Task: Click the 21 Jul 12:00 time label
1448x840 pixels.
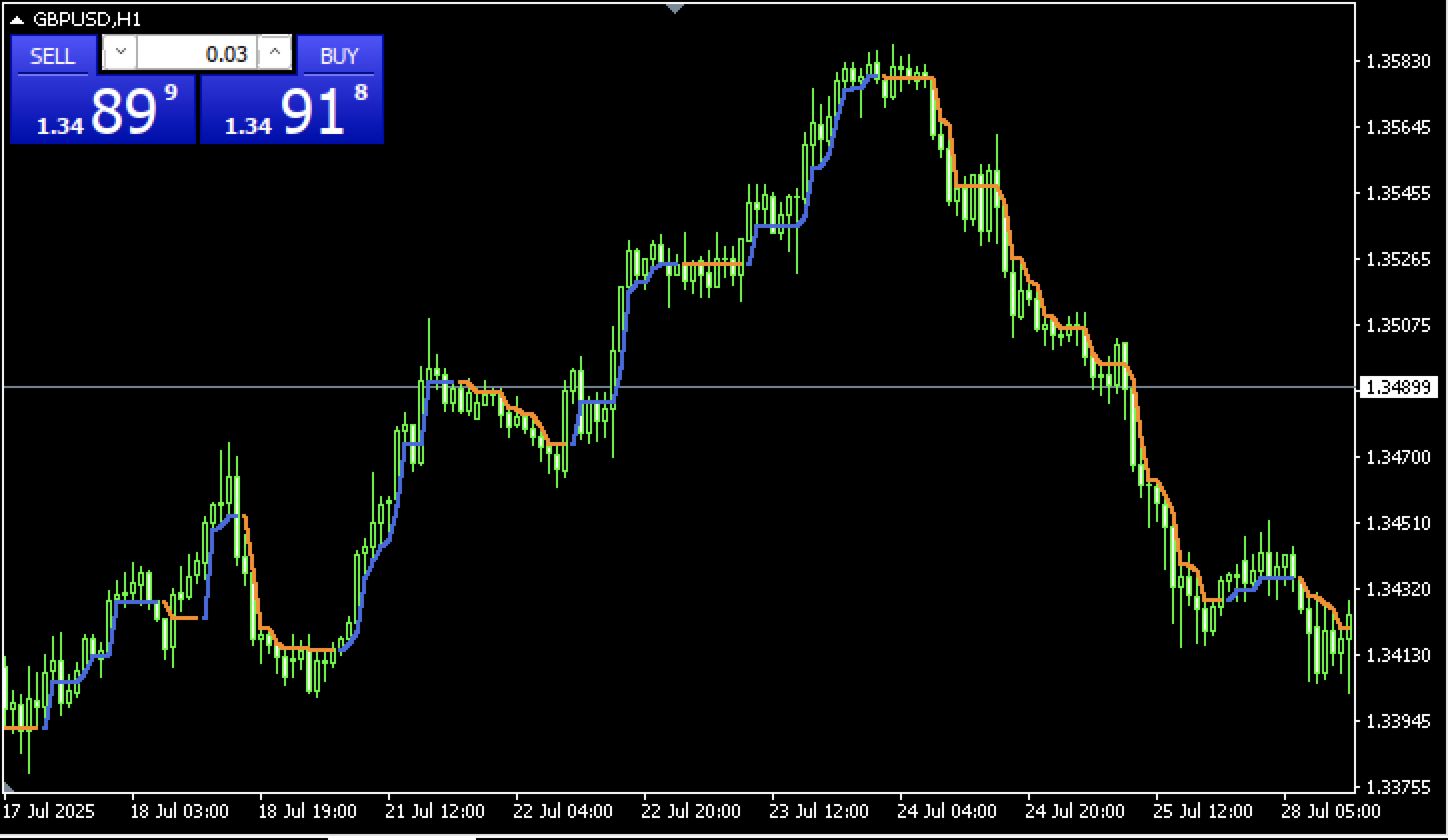Action: click(435, 810)
